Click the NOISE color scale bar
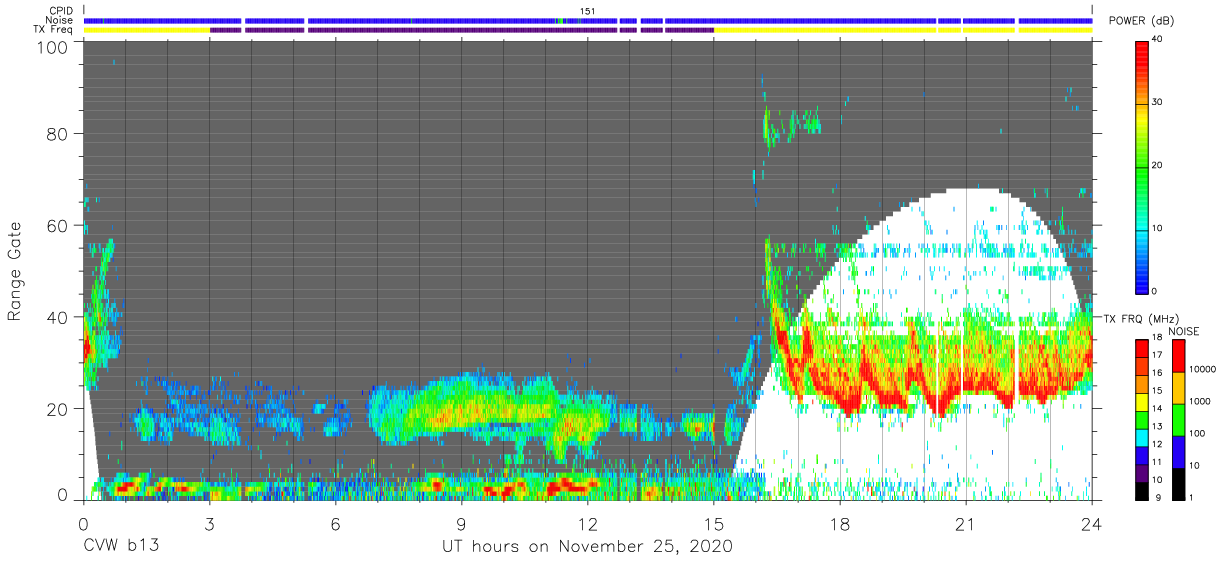Viewport: 1228px width, 567px height. pos(1177,420)
